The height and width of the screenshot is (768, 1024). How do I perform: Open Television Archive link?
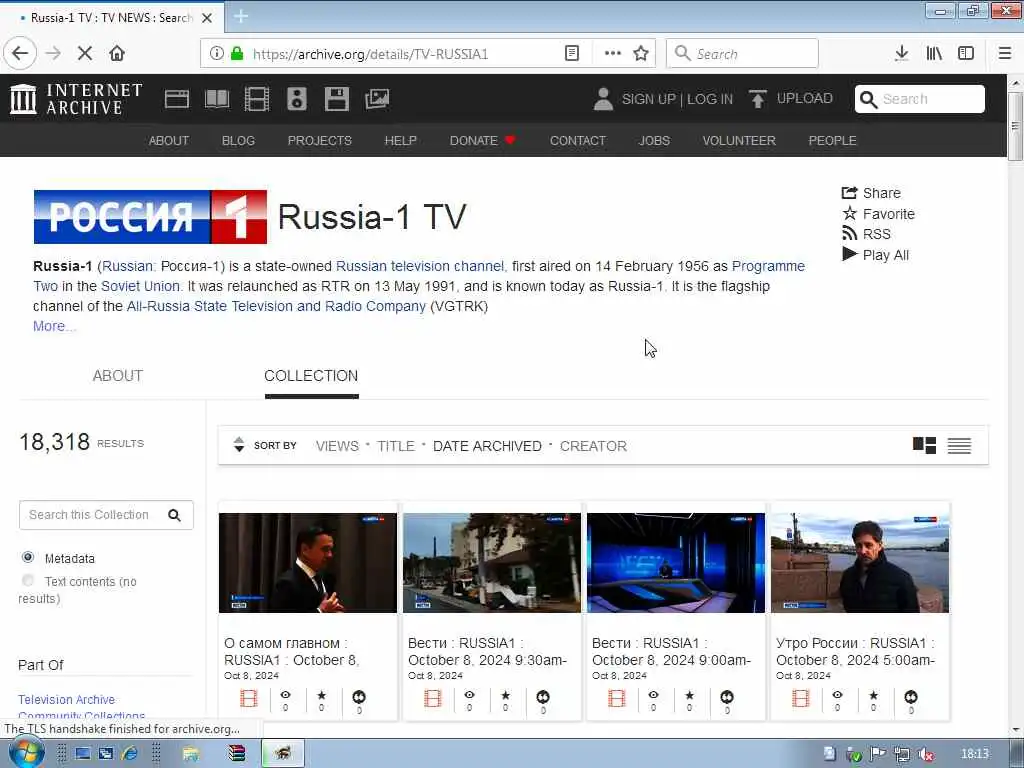pyautogui.click(x=66, y=699)
